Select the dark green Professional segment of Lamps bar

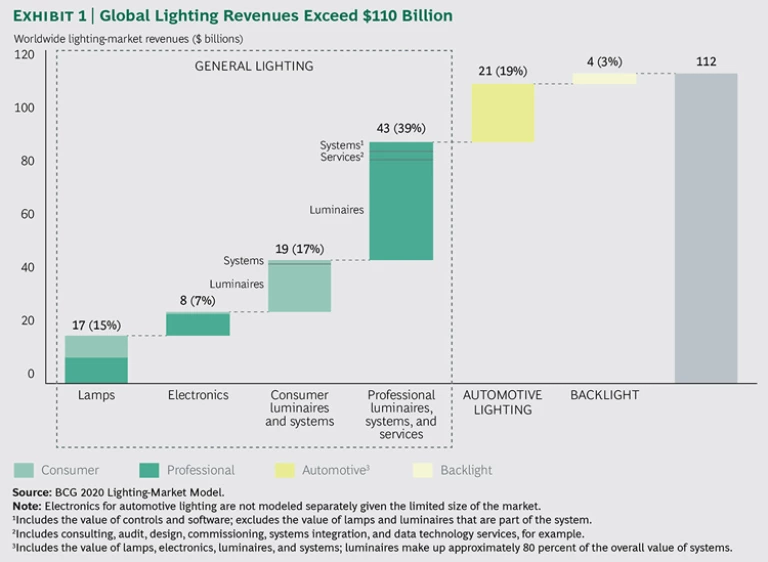click(96, 370)
